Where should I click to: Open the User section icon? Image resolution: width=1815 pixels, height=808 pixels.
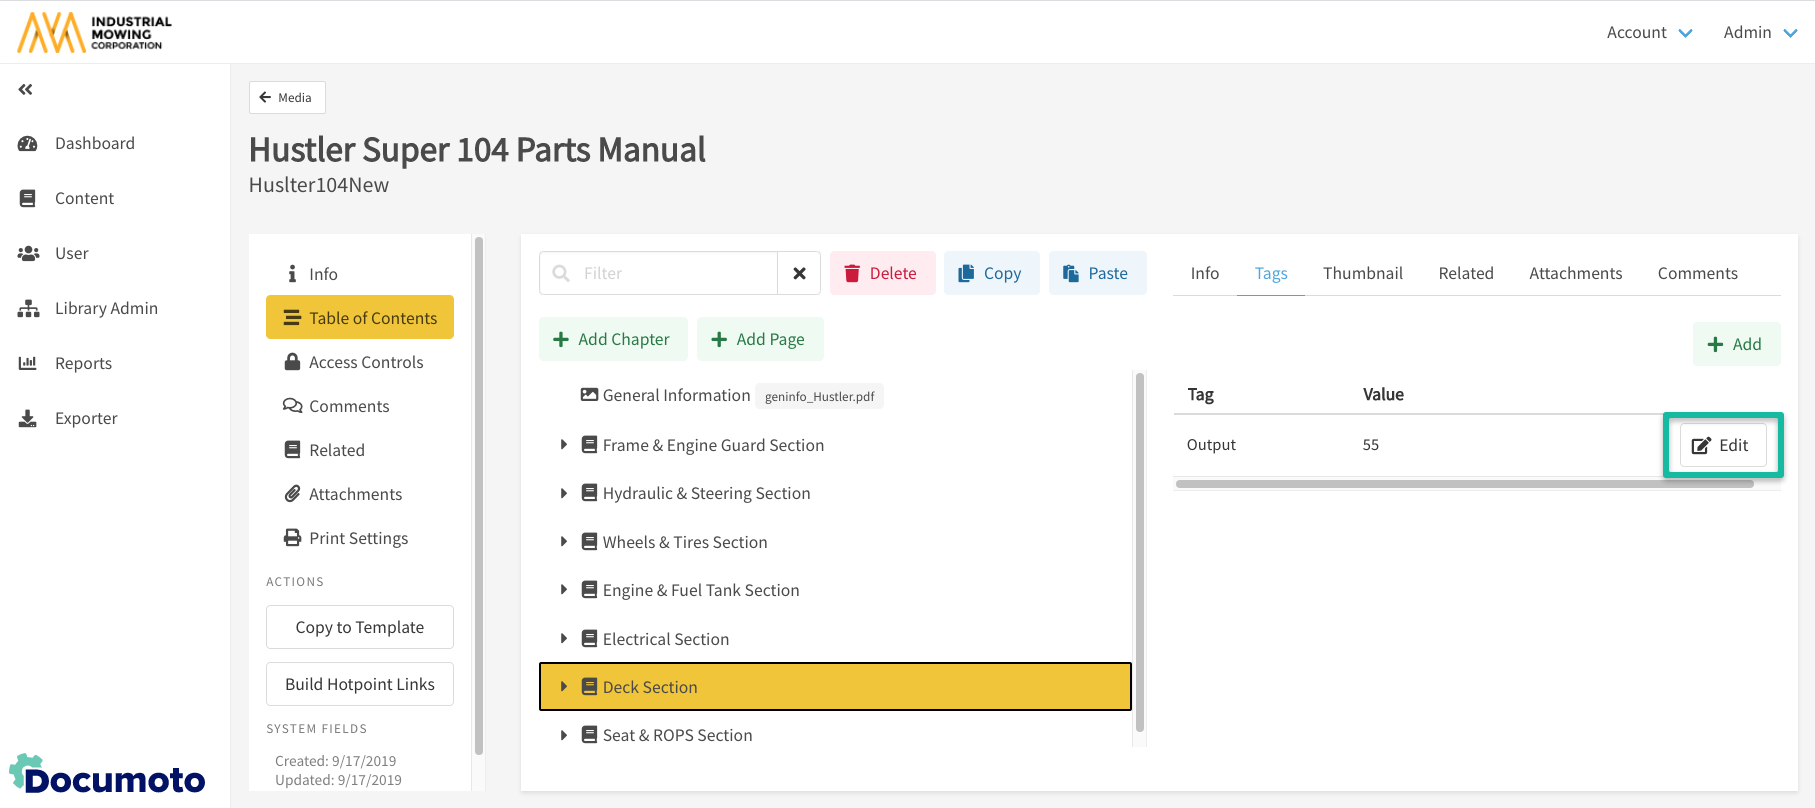28,254
